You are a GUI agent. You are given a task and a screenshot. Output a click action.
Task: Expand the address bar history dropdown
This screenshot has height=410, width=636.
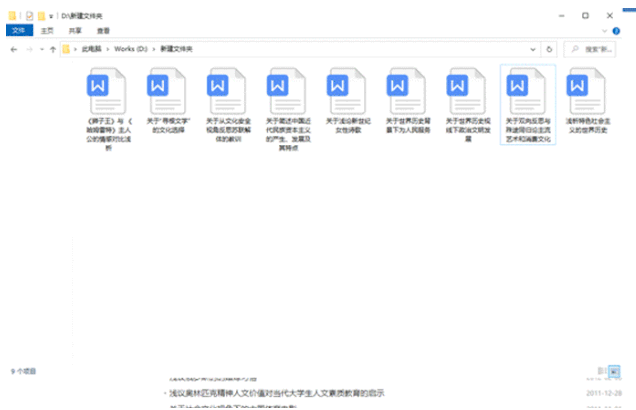tap(533, 49)
